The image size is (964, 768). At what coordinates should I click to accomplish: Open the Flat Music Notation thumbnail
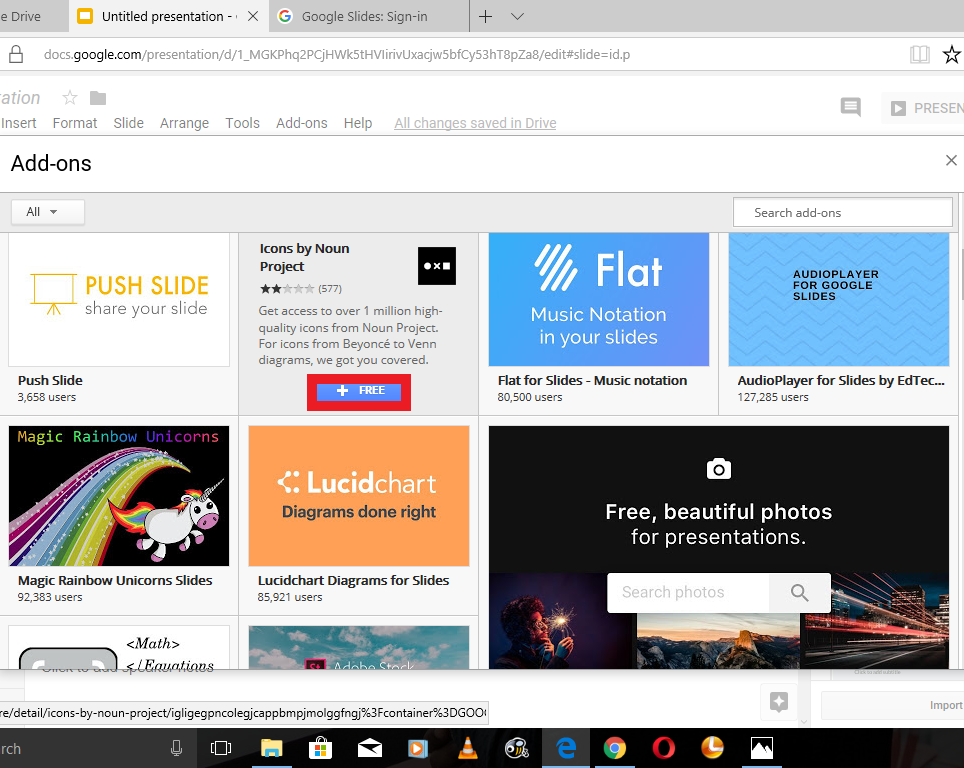tap(599, 299)
